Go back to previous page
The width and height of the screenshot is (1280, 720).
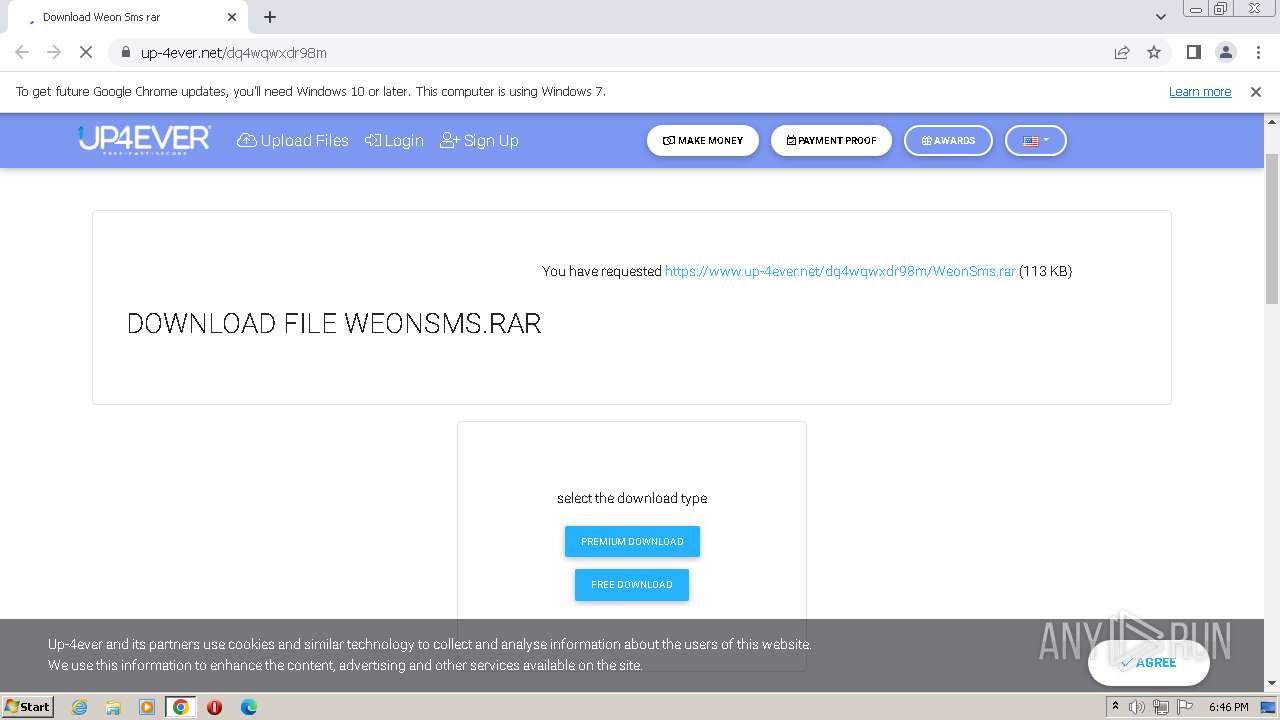pyautogui.click(x=22, y=52)
